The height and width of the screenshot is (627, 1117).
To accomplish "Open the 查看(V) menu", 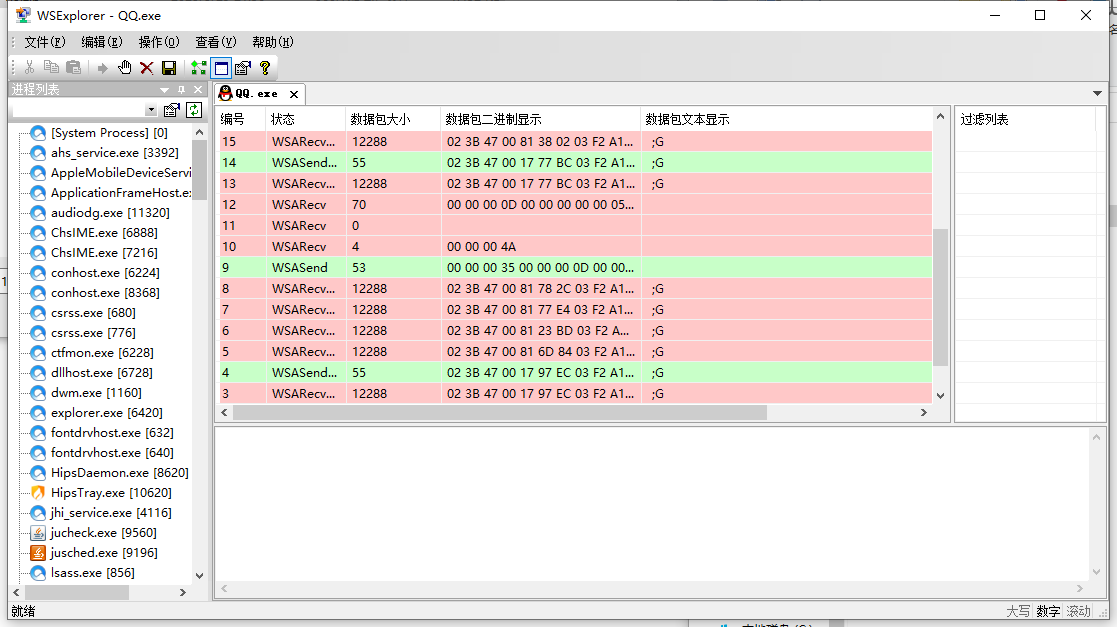I will point(216,42).
